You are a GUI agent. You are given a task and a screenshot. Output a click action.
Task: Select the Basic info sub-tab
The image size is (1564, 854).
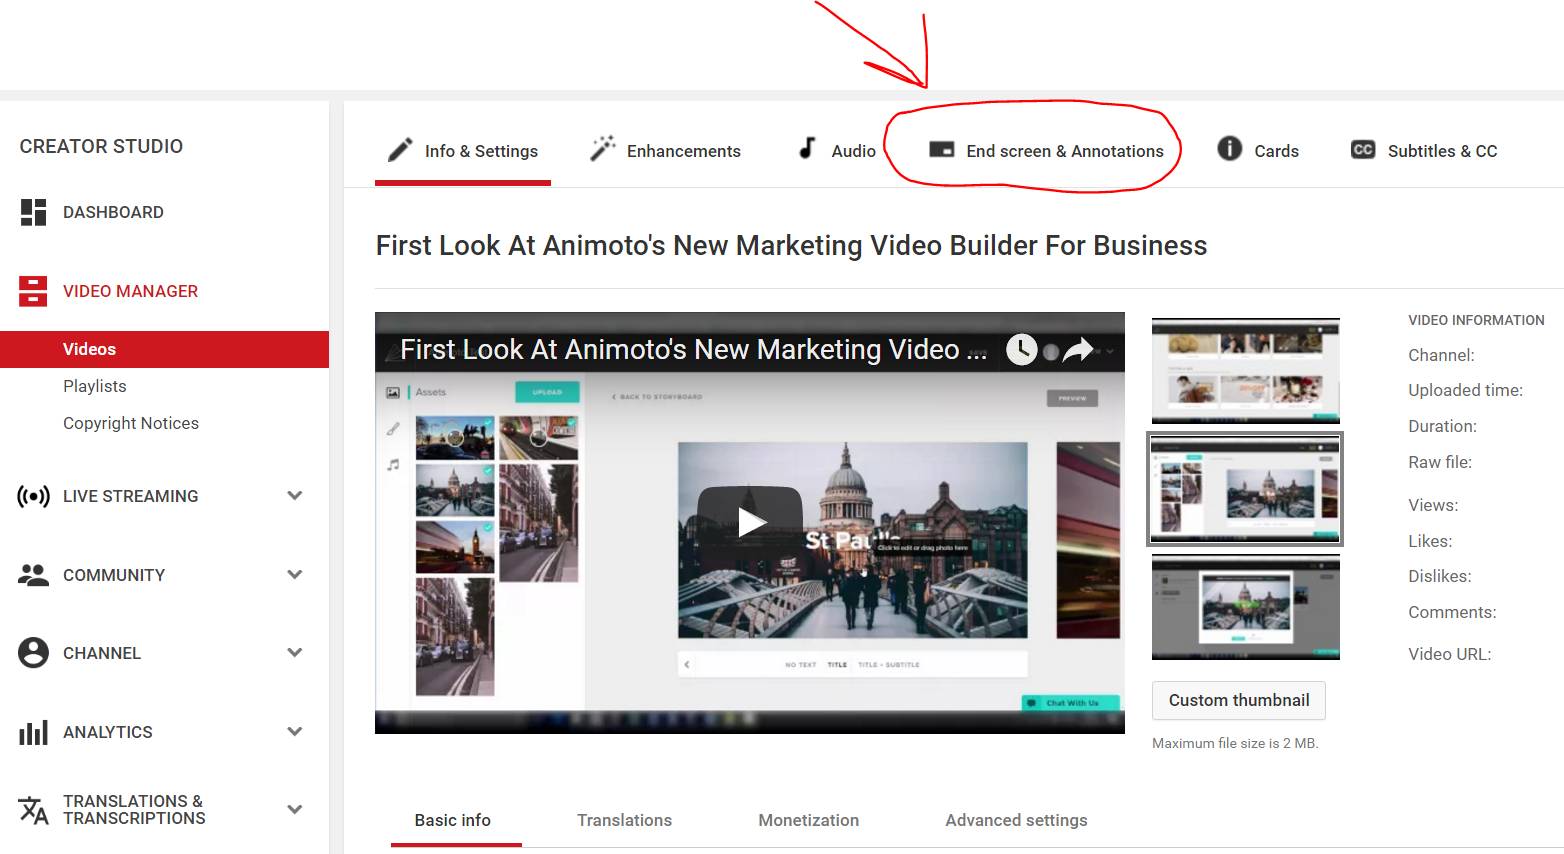pos(453,820)
